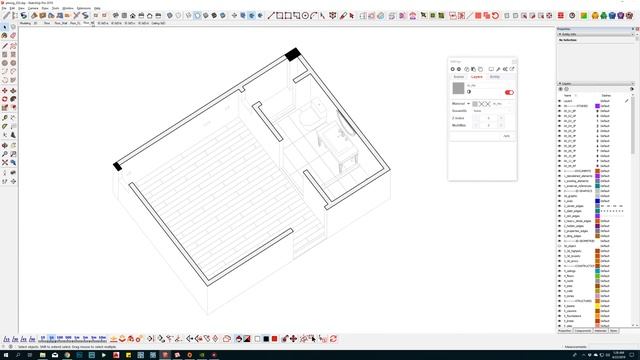This screenshot has height=360, width=640.
Task: Click the Zoom Extents tool
Action: coord(4,162)
